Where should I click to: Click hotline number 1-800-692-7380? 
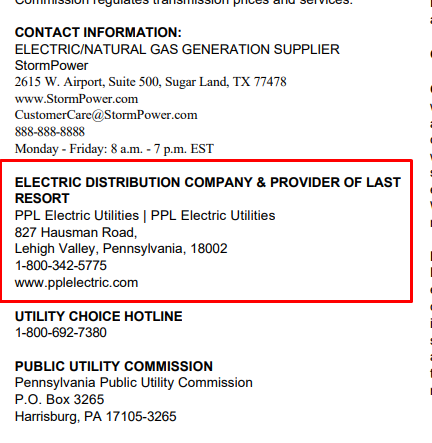coord(61,333)
